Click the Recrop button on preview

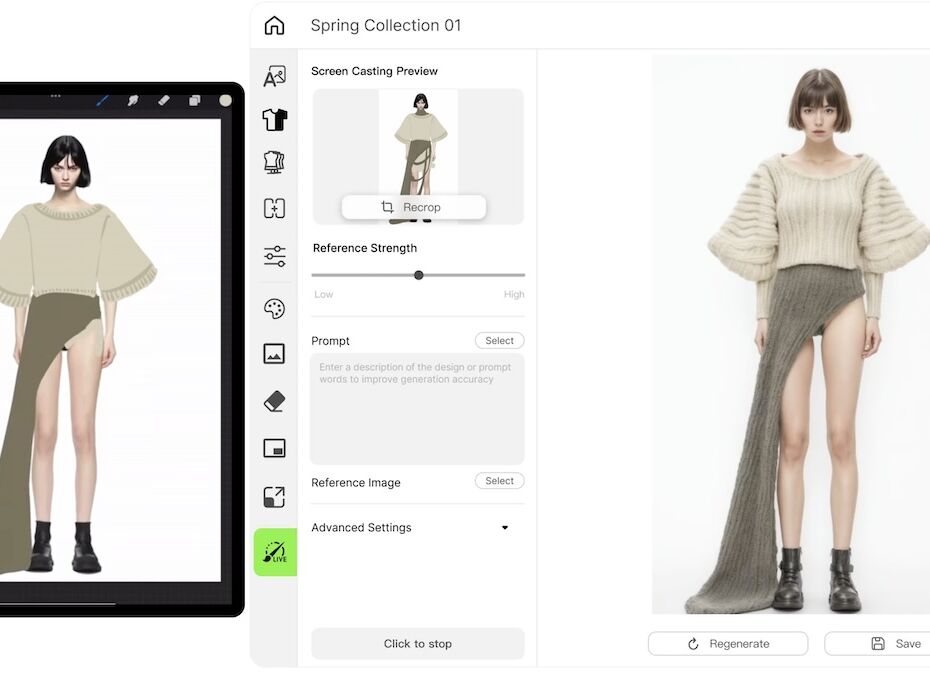[413, 207]
